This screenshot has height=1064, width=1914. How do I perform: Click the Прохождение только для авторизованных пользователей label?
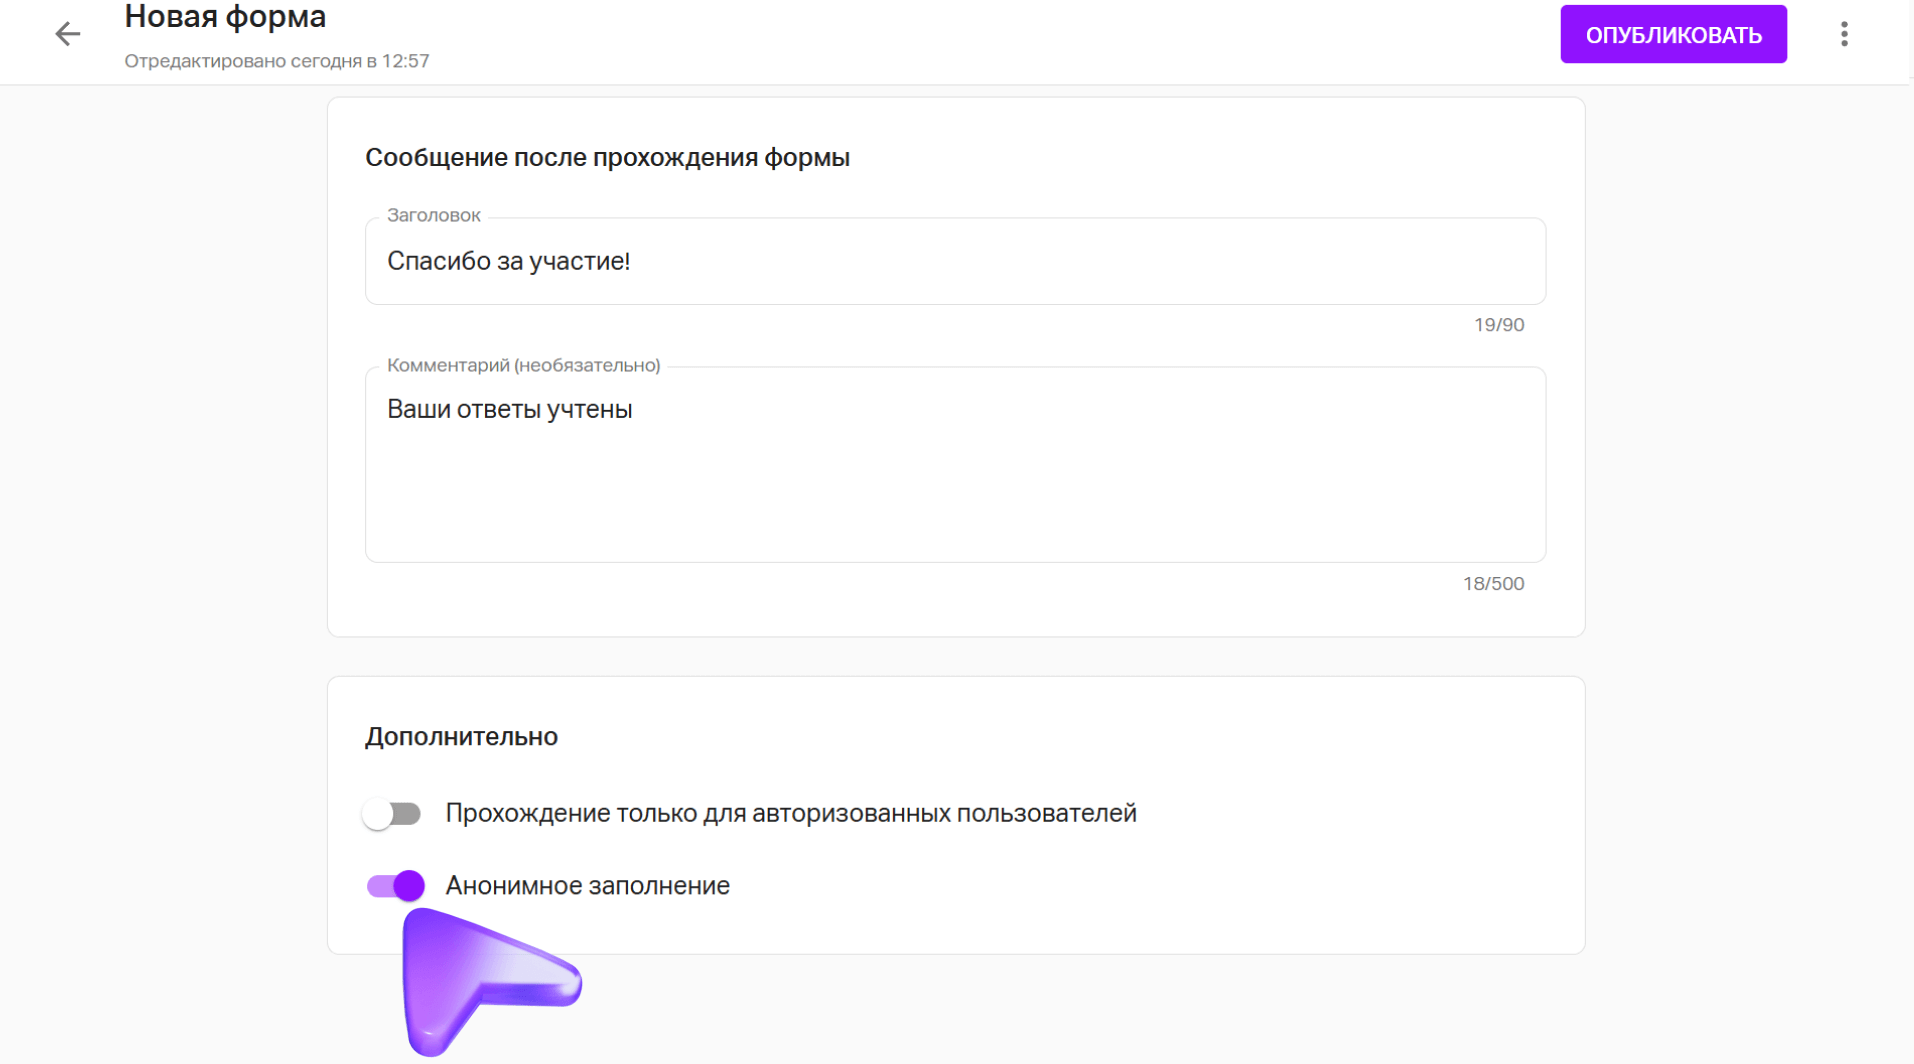pyautogui.click(x=790, y=814)
